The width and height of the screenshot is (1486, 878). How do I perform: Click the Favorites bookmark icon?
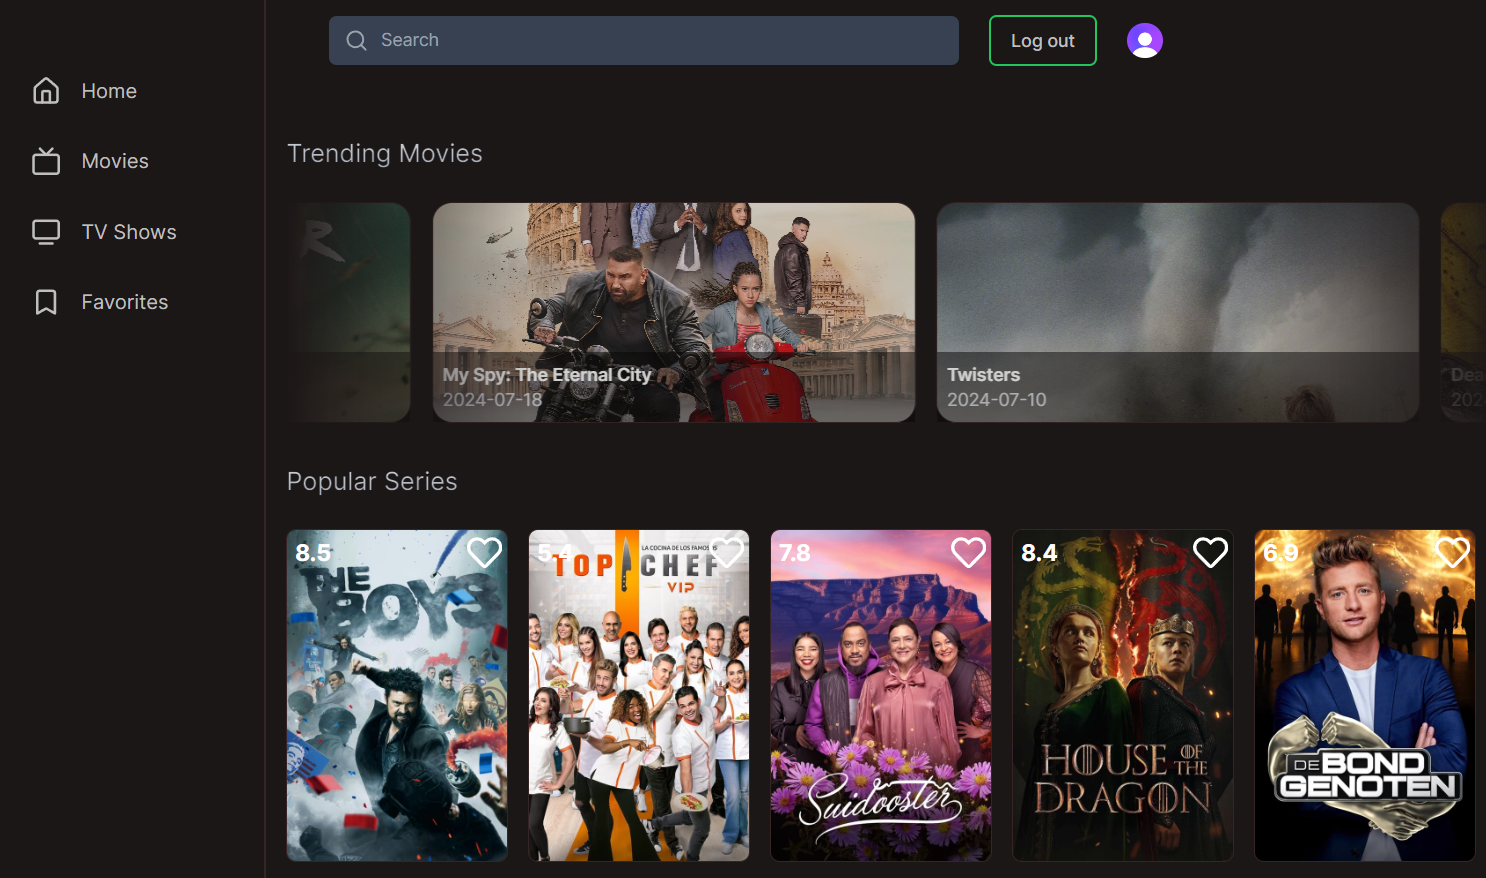pyautogui.click(x=46, y=302)
